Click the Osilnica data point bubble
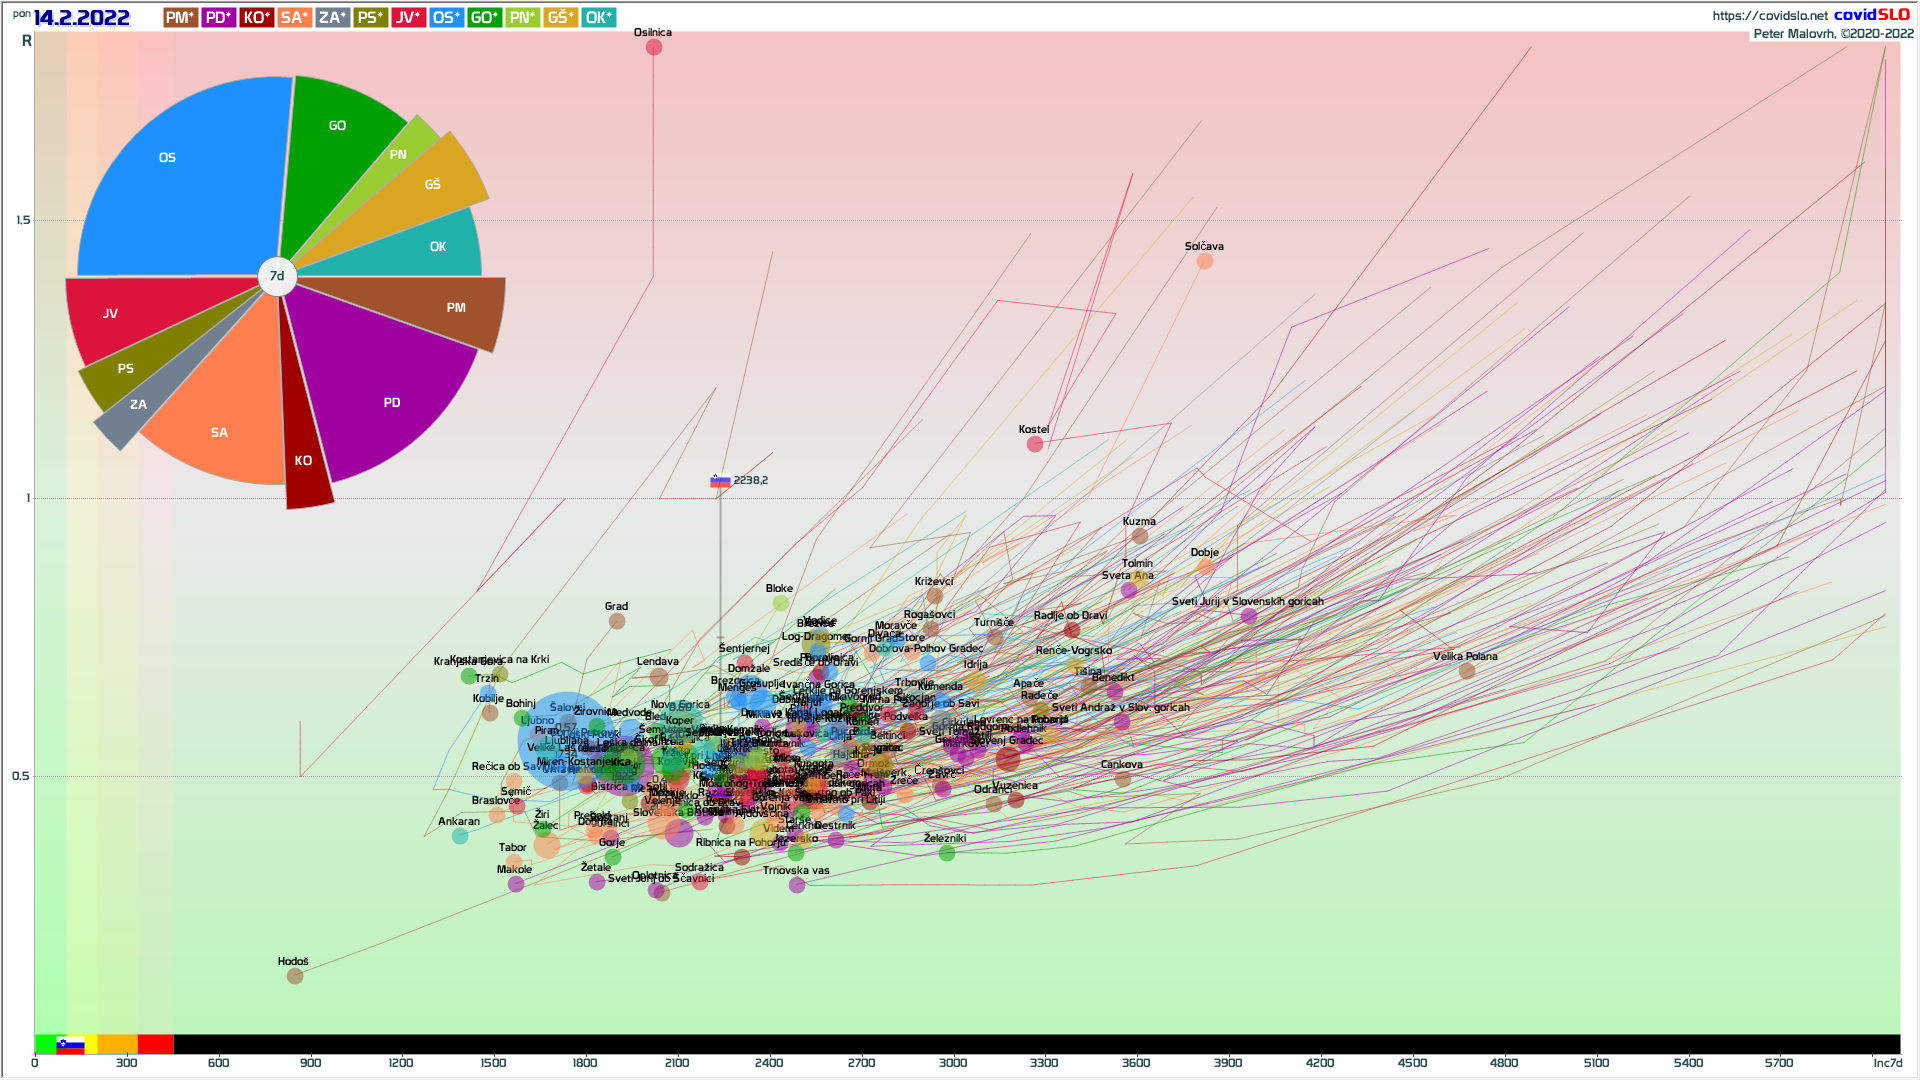 pyautogui.click(x=654, y=47)
